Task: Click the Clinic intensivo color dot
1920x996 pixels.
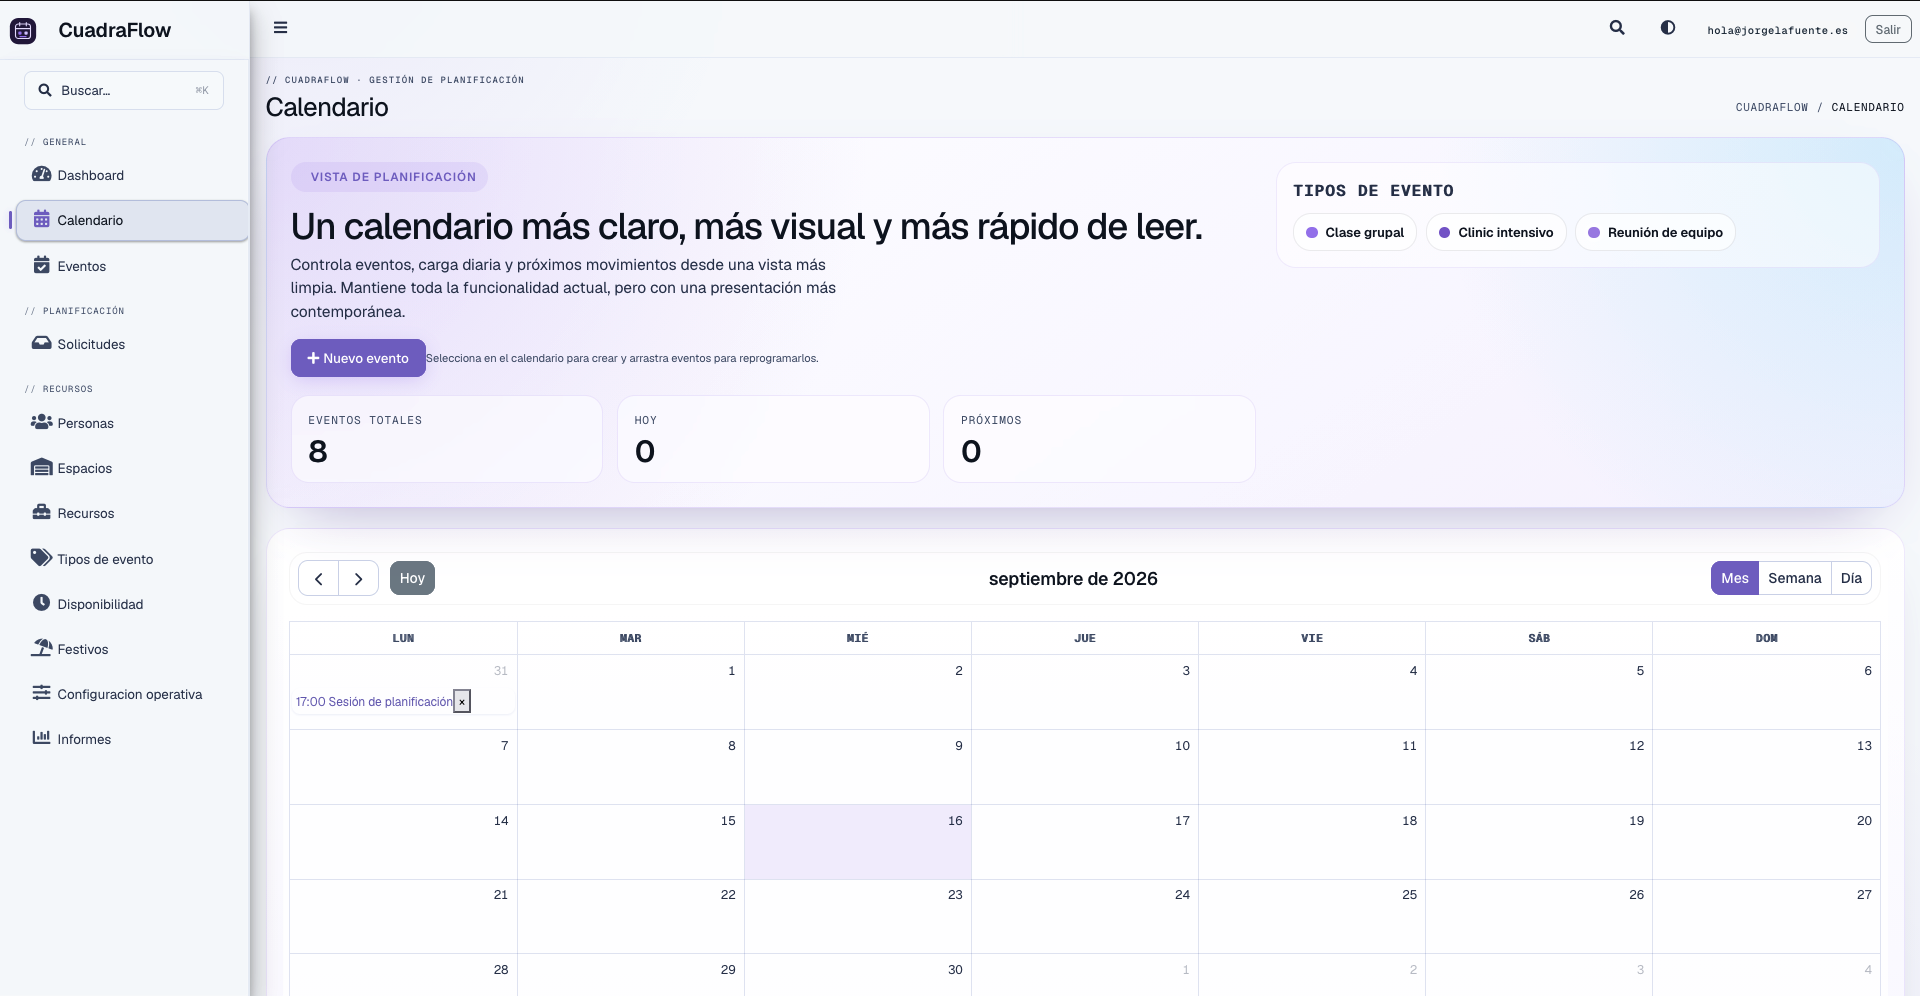Action: (x=1445, y=232)
